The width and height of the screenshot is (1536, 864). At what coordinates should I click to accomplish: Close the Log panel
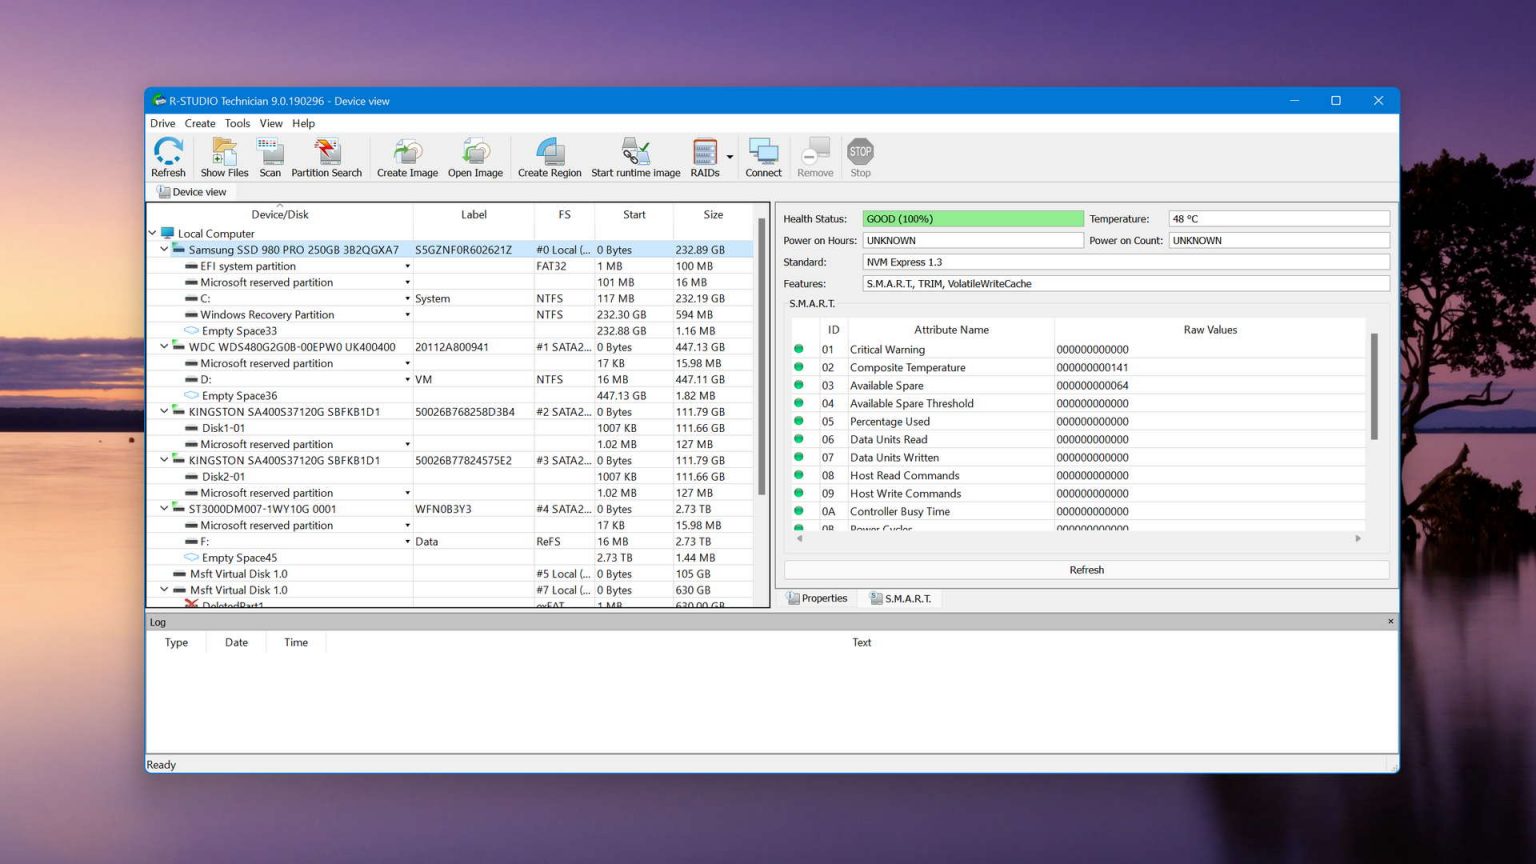(1389, 621)
